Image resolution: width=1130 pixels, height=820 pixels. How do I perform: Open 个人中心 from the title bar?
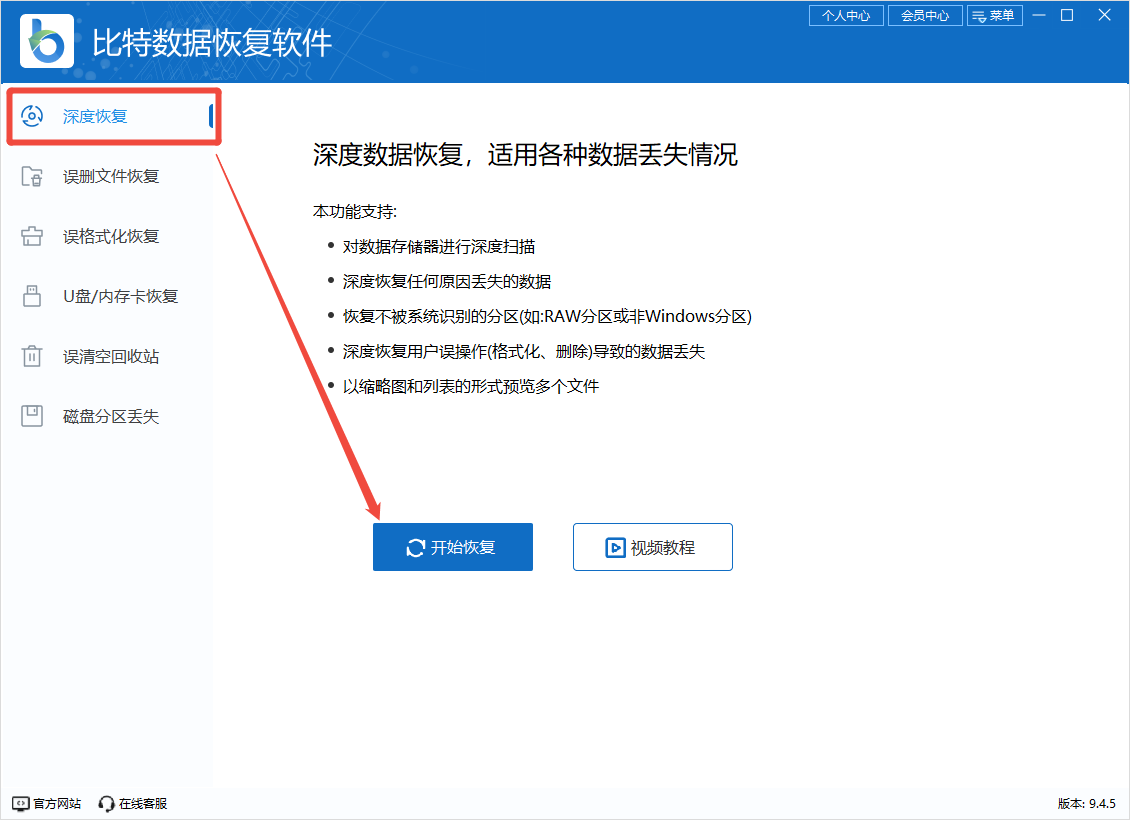(x=846, y=15)
